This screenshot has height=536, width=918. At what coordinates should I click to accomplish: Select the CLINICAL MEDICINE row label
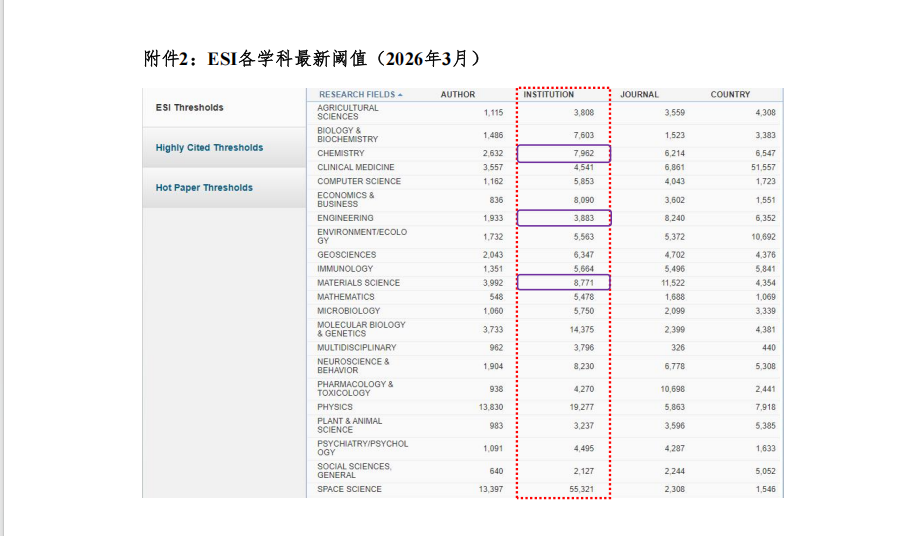click(x=356, y=168)
